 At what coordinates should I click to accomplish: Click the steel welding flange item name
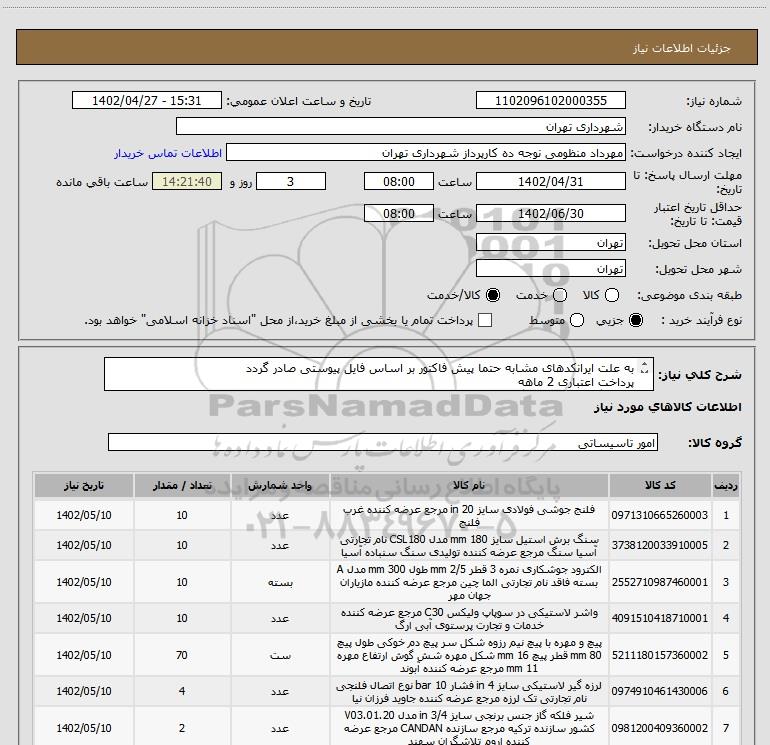click(x=469, y=516)
